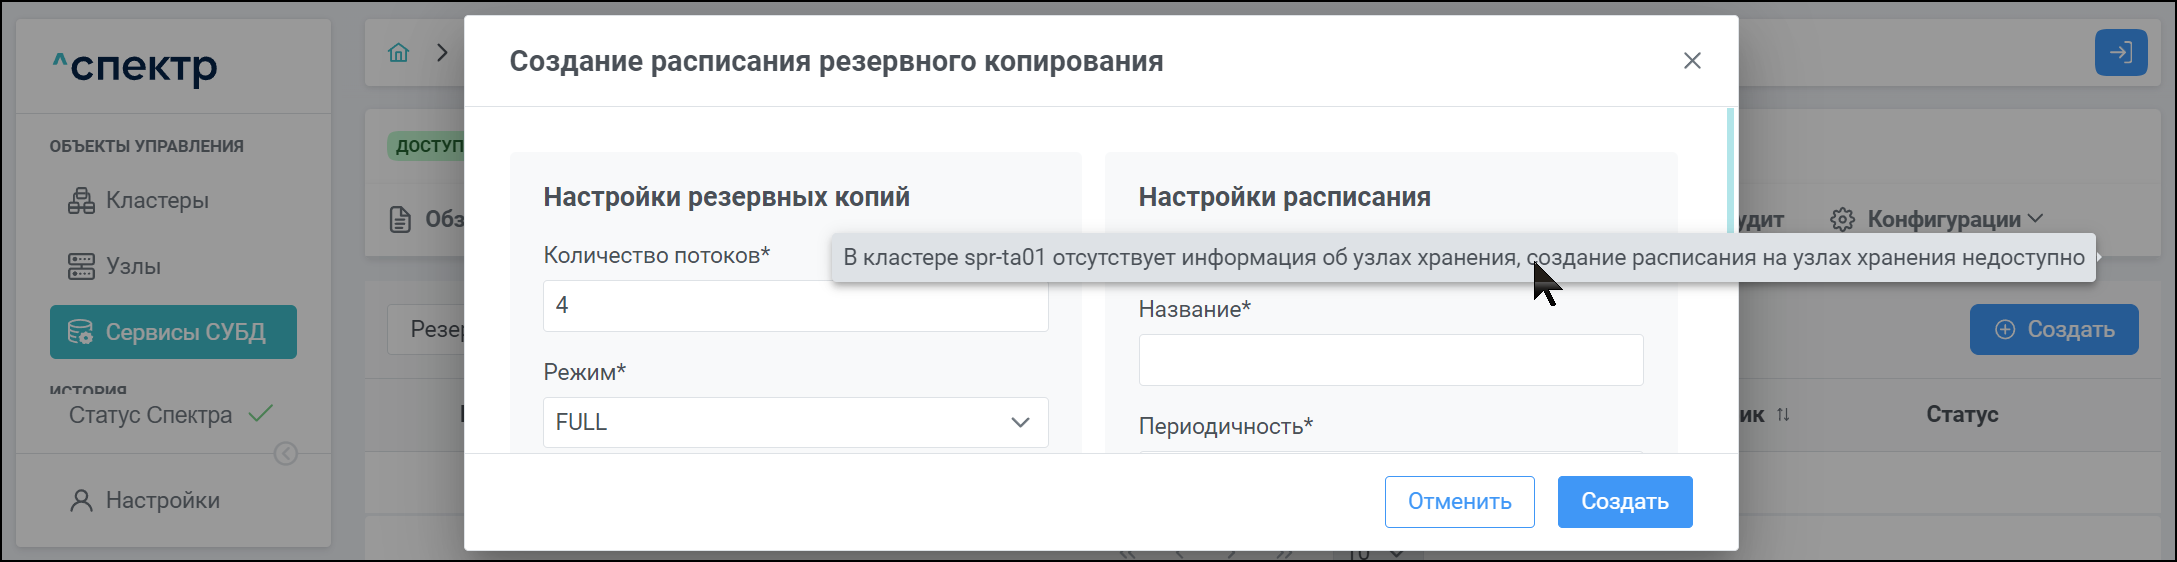Go to the home page via house icon
This screenshot has height=562, width=2177.
pos(399,53)
